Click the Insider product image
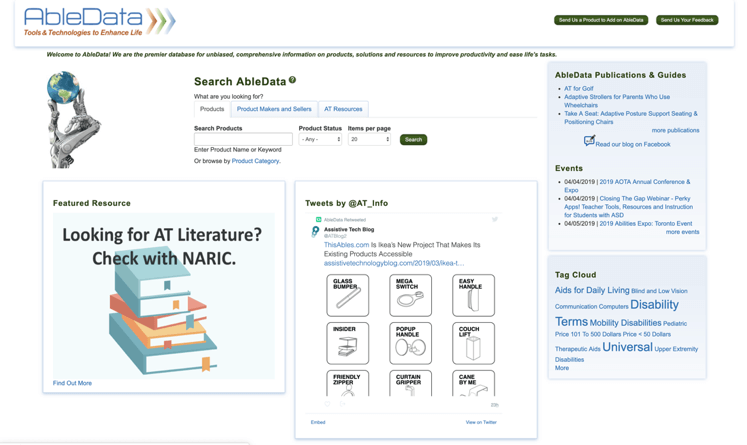Viewport: 747px width, 445px height. [348, 343]
